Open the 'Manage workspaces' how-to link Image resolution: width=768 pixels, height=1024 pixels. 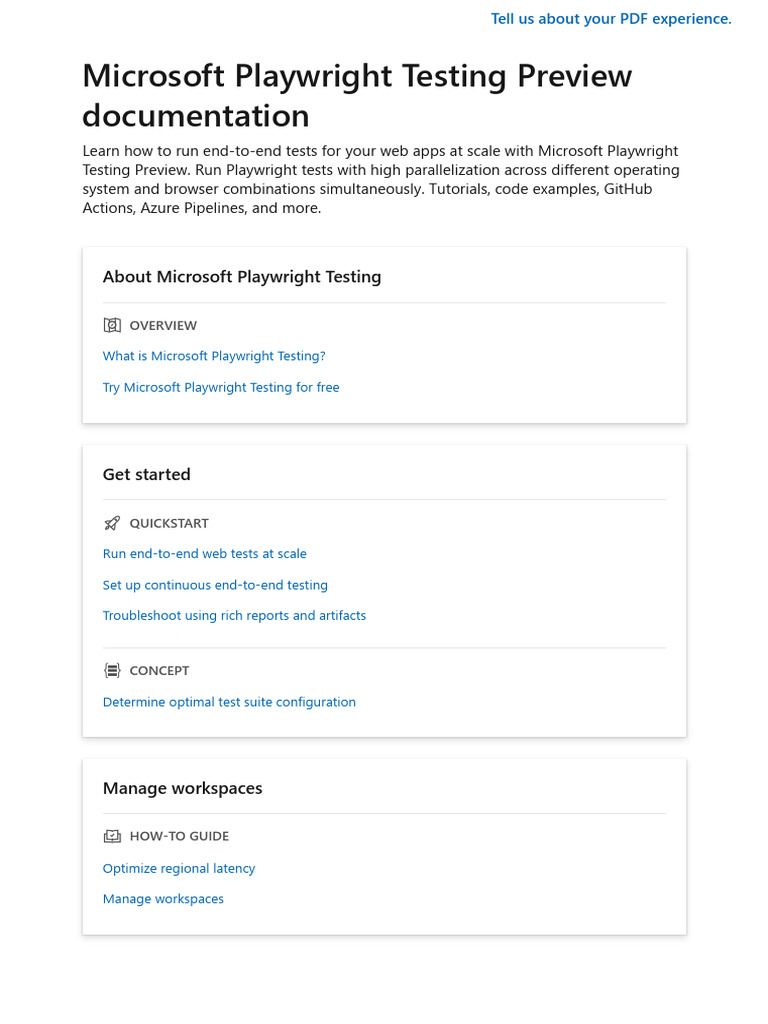pyautogui.click(x=163, y=899)
